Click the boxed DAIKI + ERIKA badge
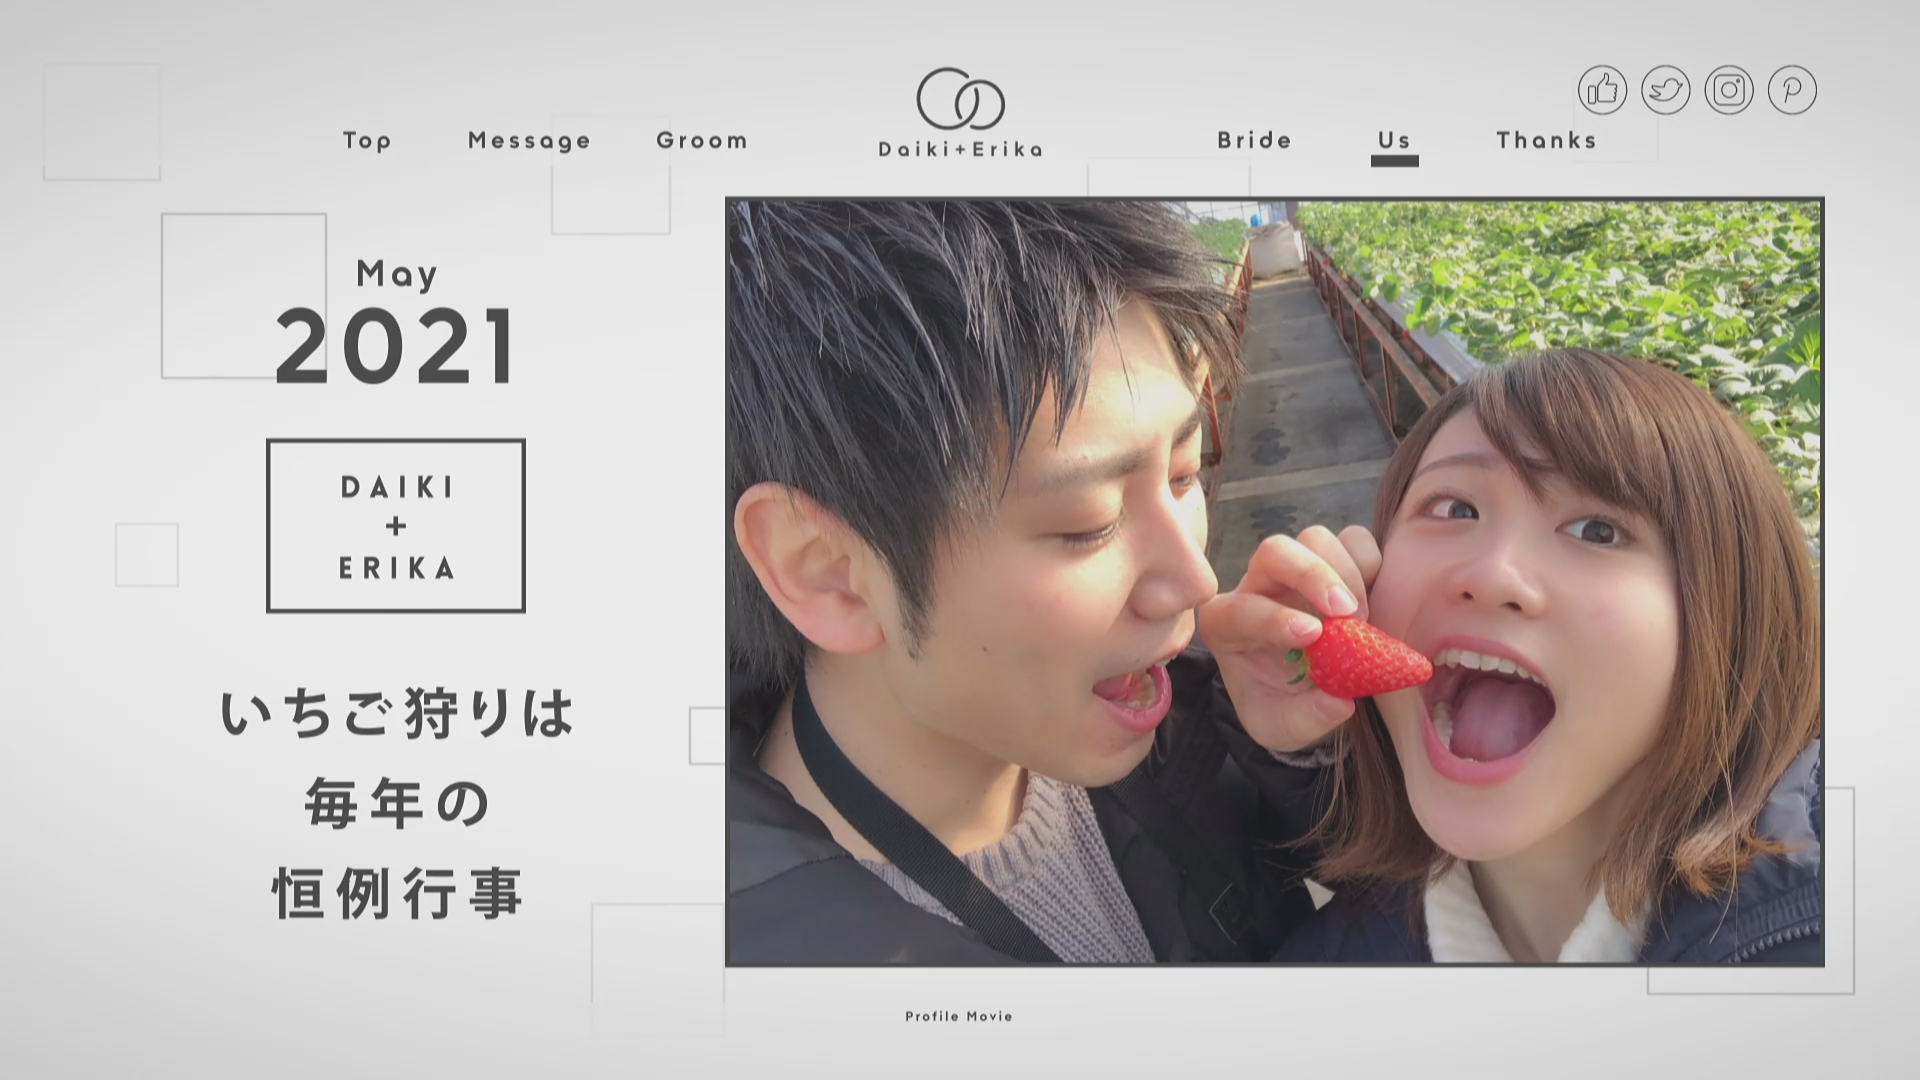 pyautogui.click(x=396, y=525)
